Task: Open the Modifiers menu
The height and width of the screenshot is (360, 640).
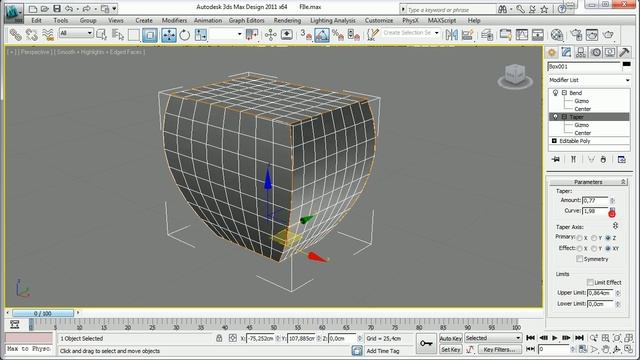Action: [174, 20]
